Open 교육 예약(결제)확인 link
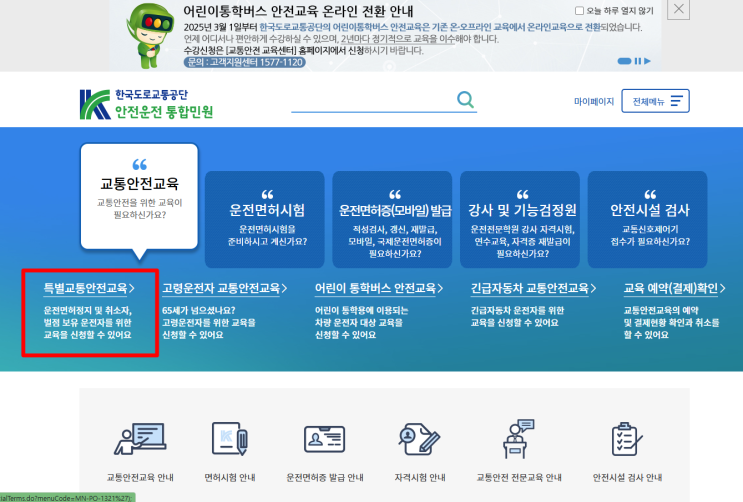The height and width of the screenshot is (502, 743). (x=674, y=288)
